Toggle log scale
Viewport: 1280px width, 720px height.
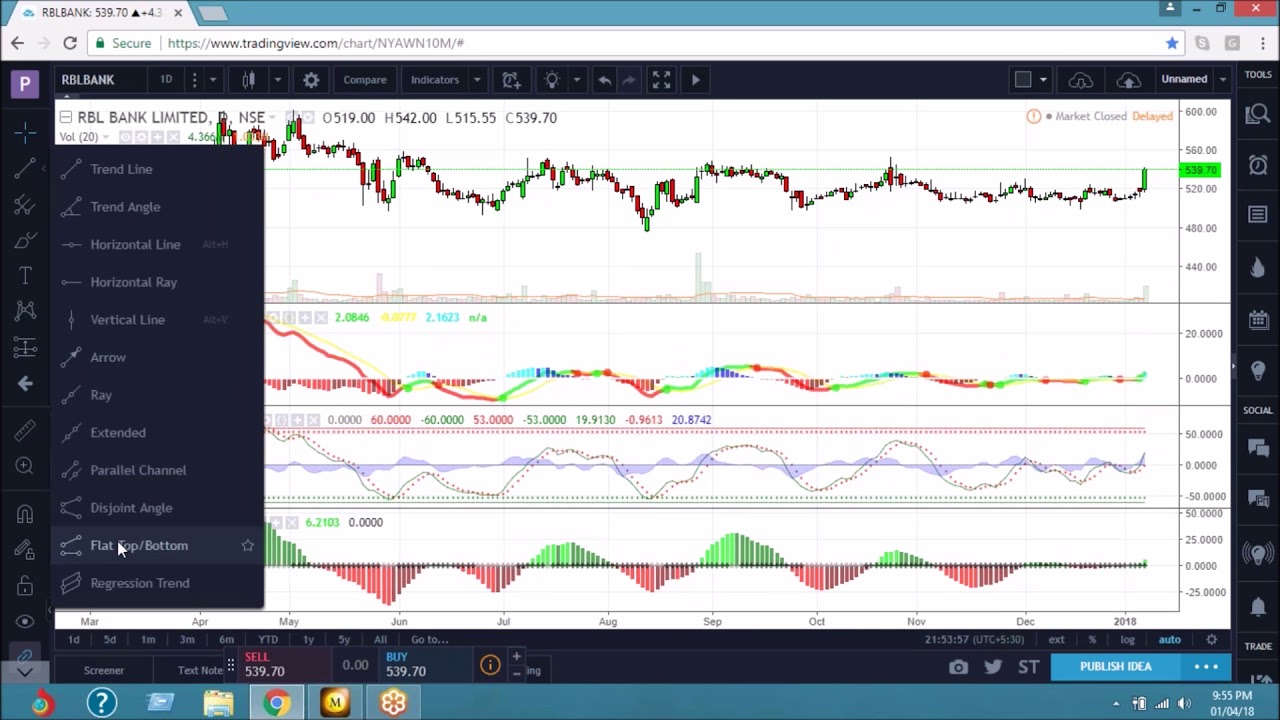[1127, 640]
